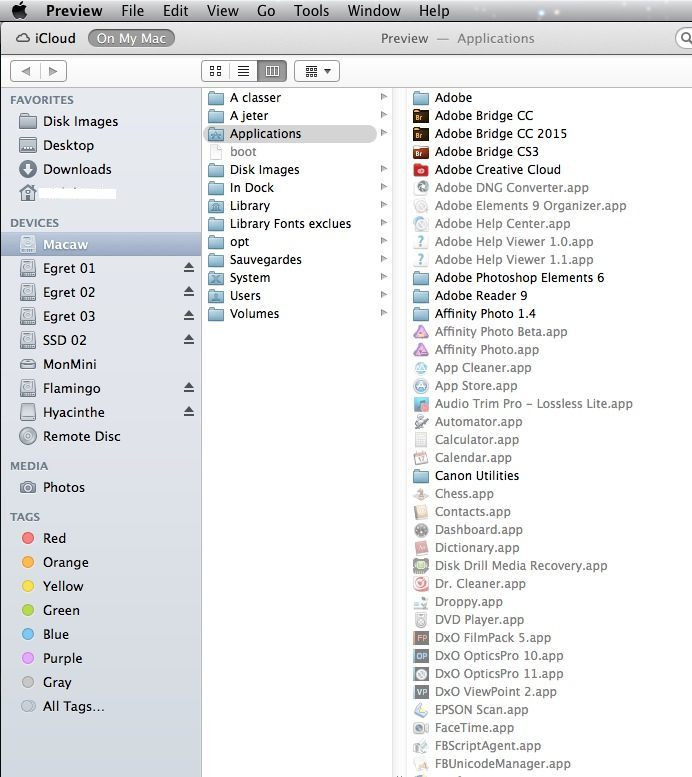Open the item arrangement dropdown
The height and width of the screenshot is (777, 692).
[x=317, y=71]
